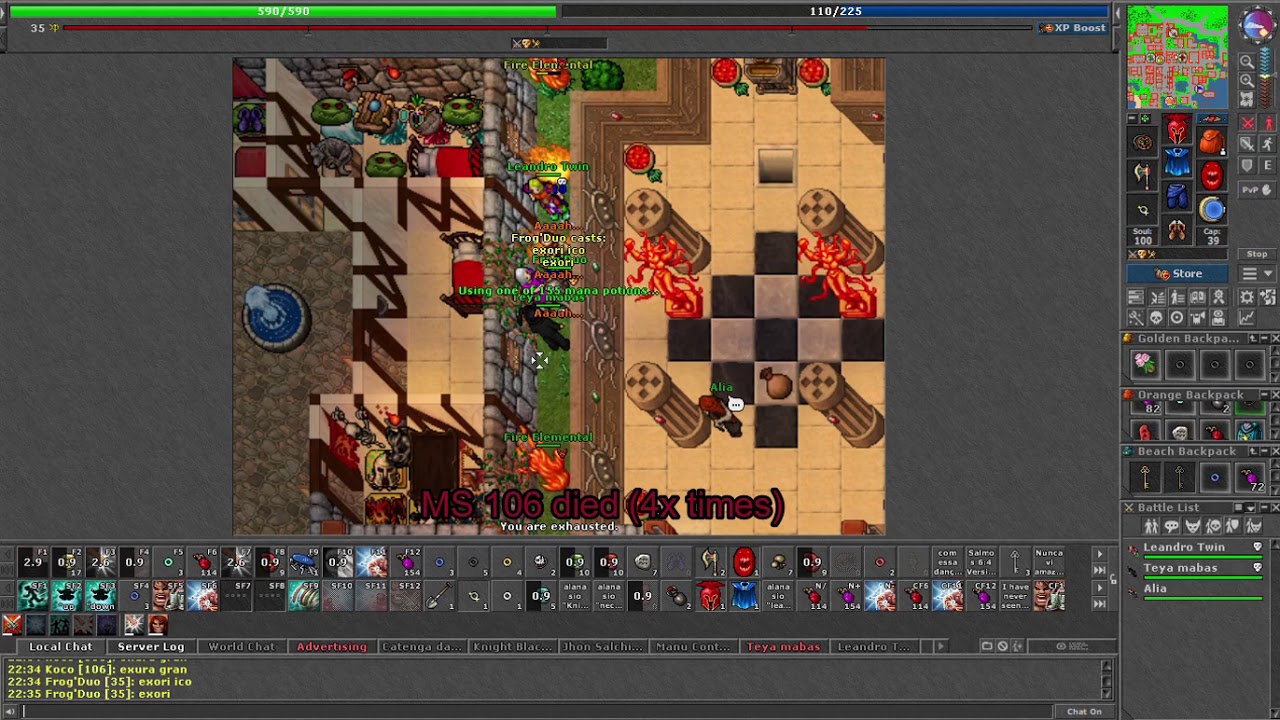Click the flower item in Golden Backpack
The height and width of the screenshot is (720, 1280).
coord(1145,365)
